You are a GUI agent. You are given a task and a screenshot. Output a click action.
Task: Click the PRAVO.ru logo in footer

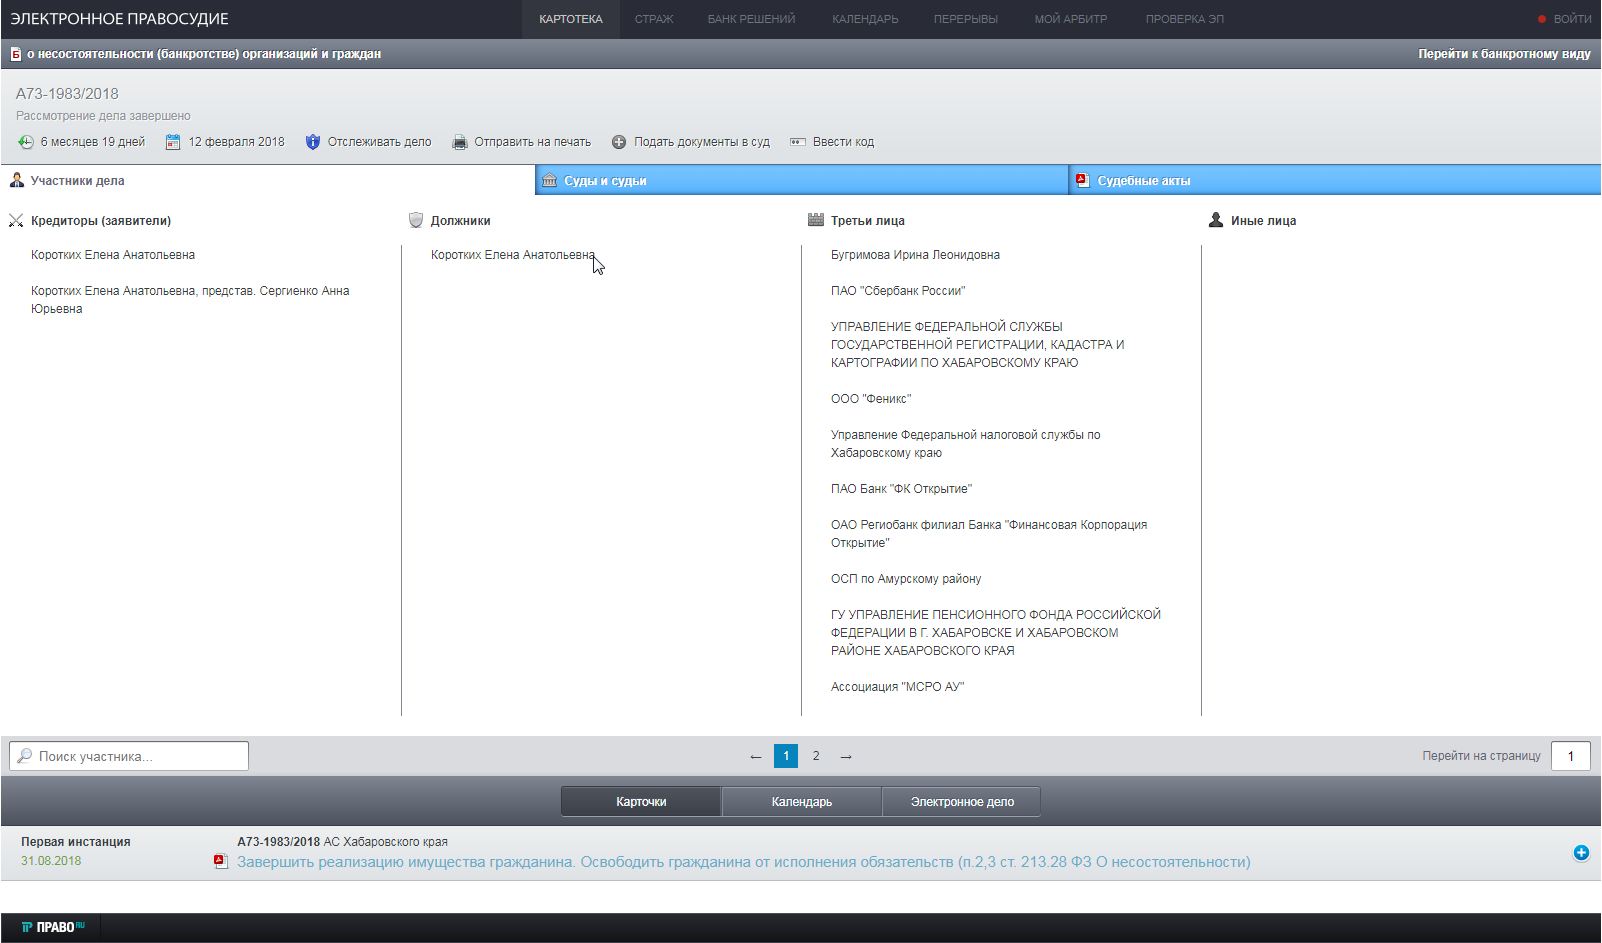coord(52,927)
